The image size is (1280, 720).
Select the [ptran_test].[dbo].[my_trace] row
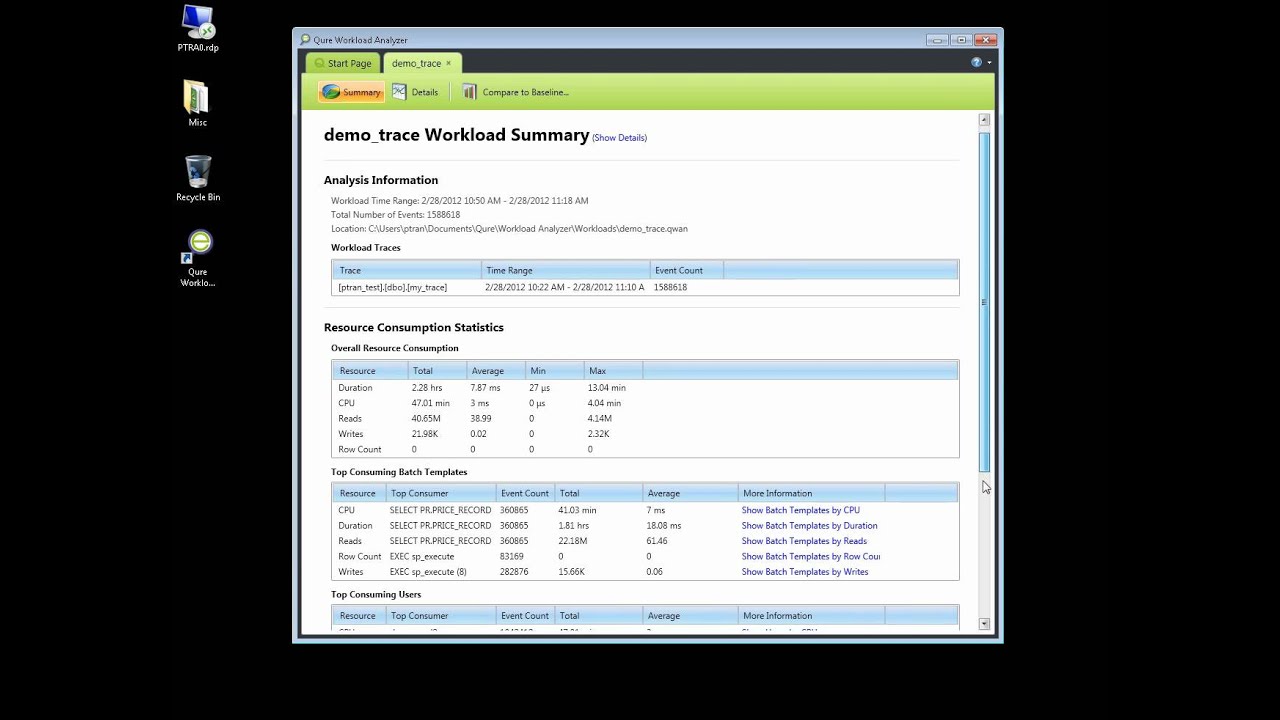(x=645, y=287)
